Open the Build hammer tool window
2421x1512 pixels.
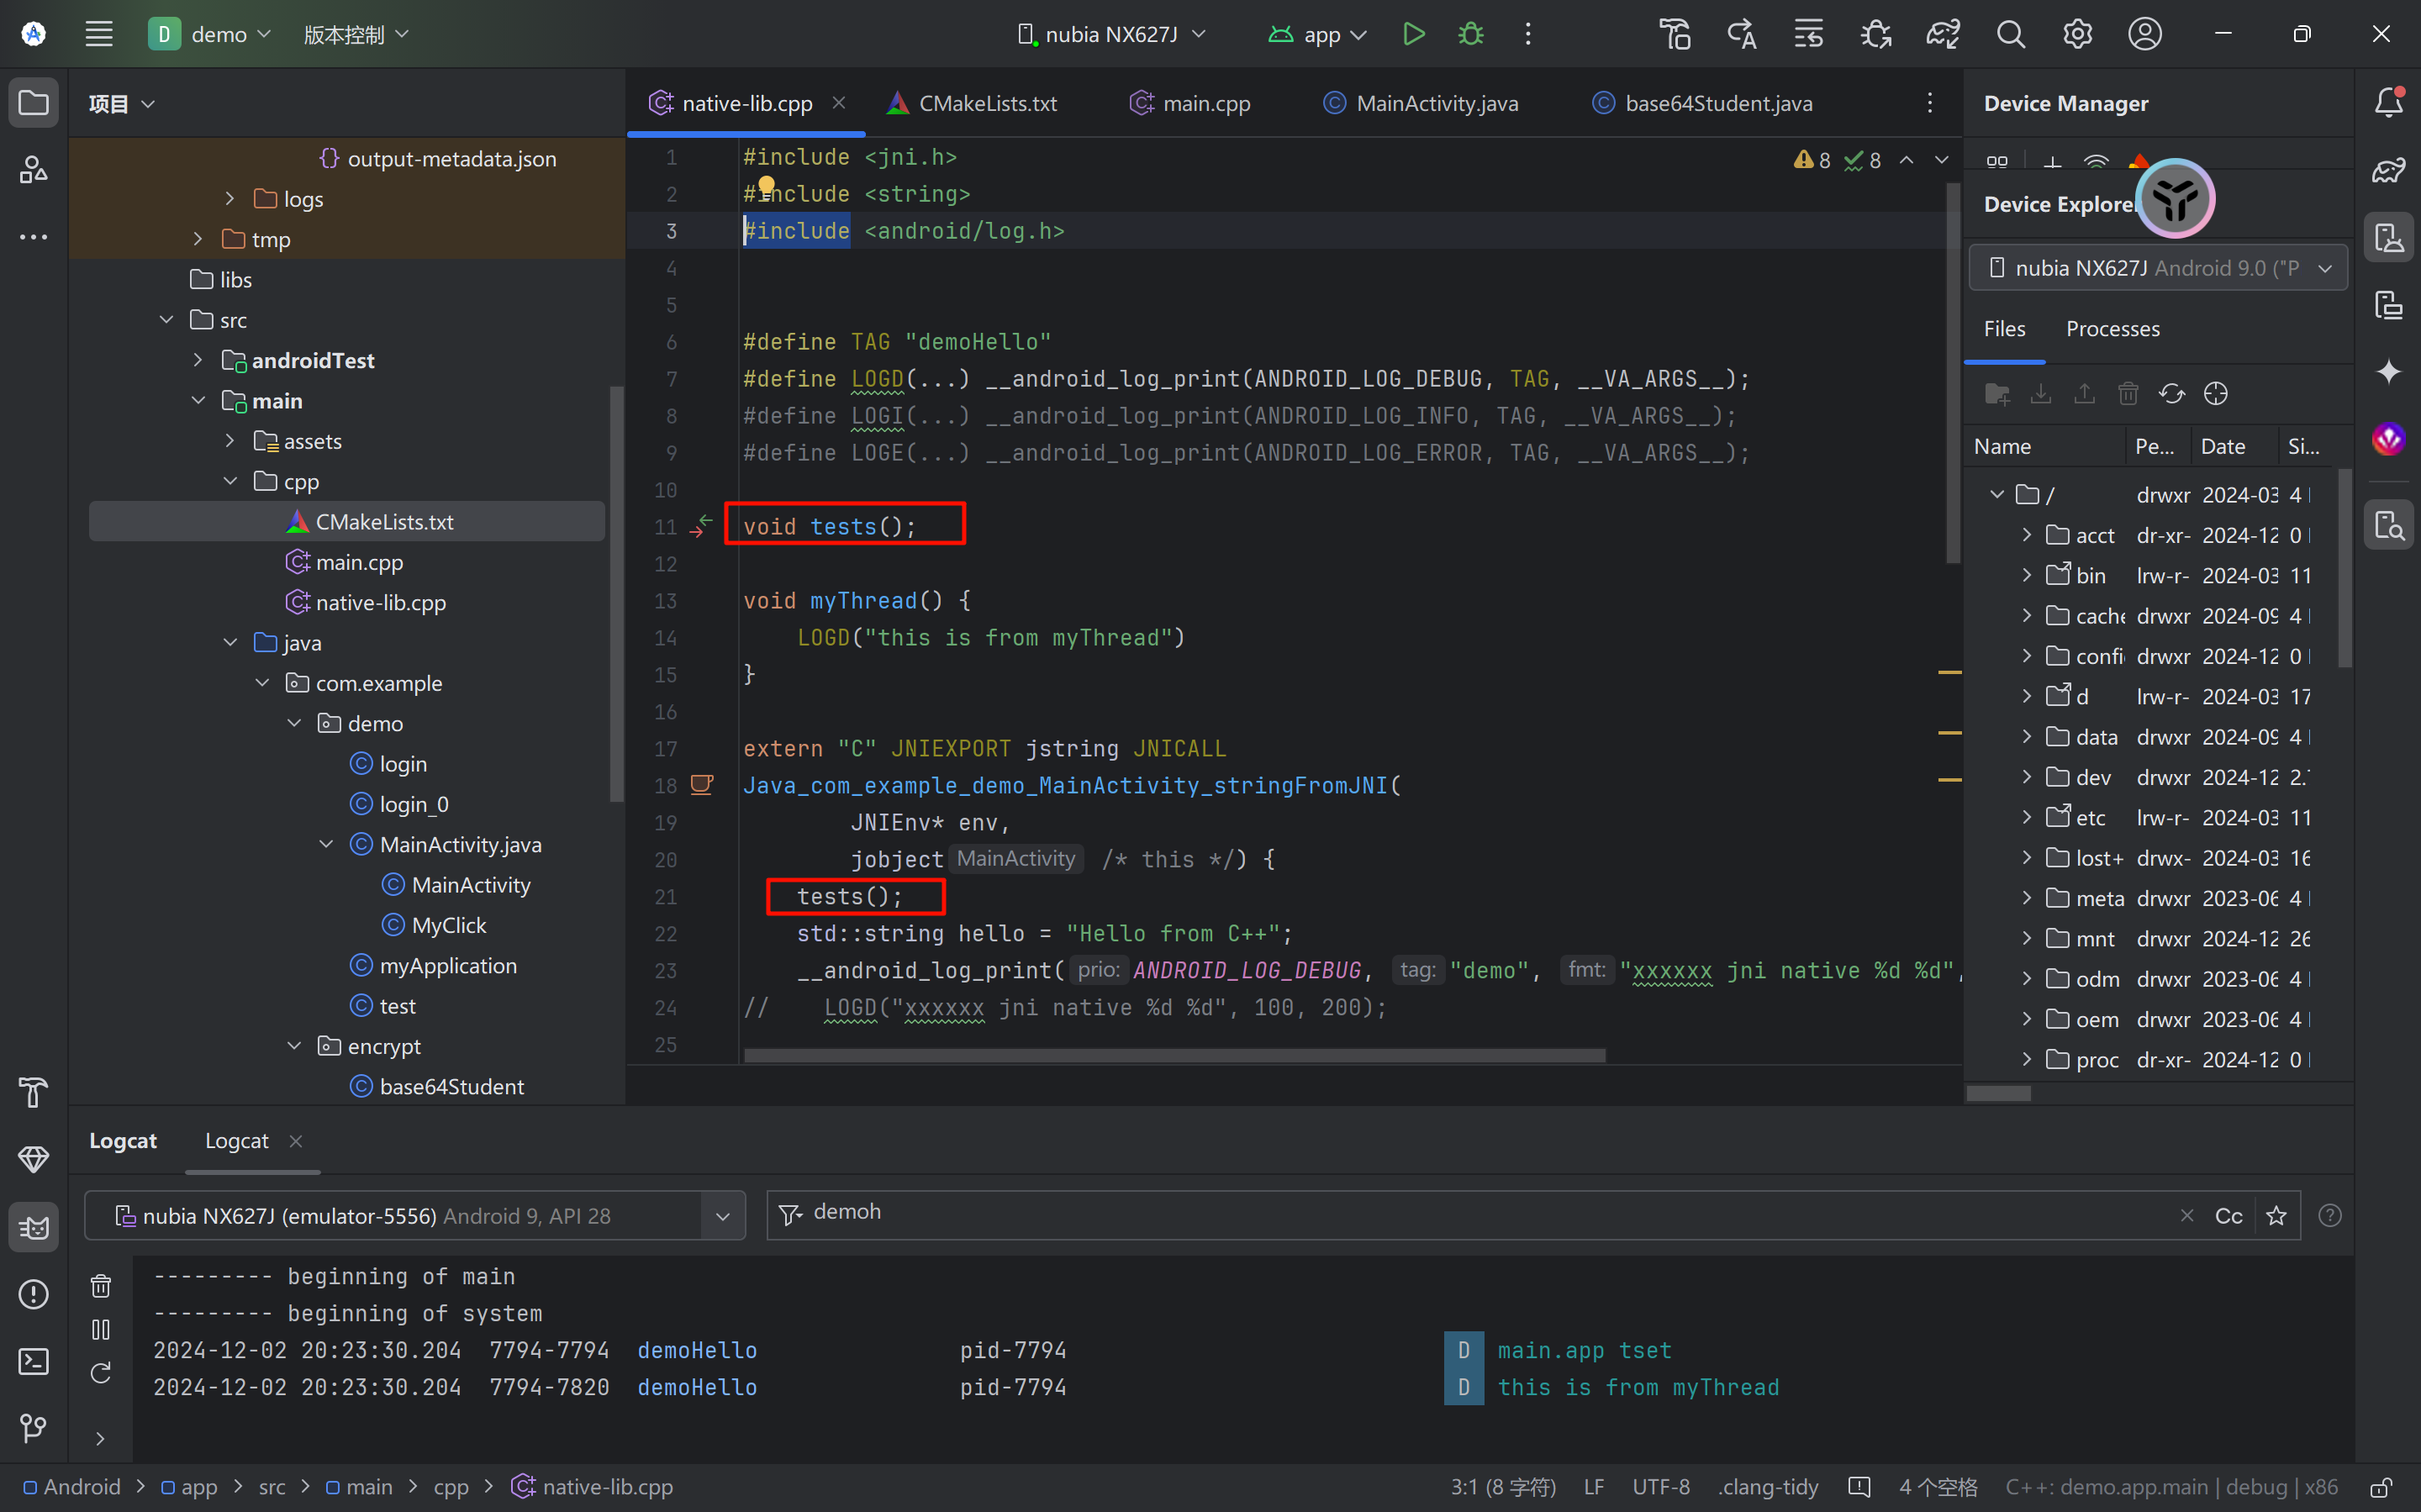[x=33, y=1092]
